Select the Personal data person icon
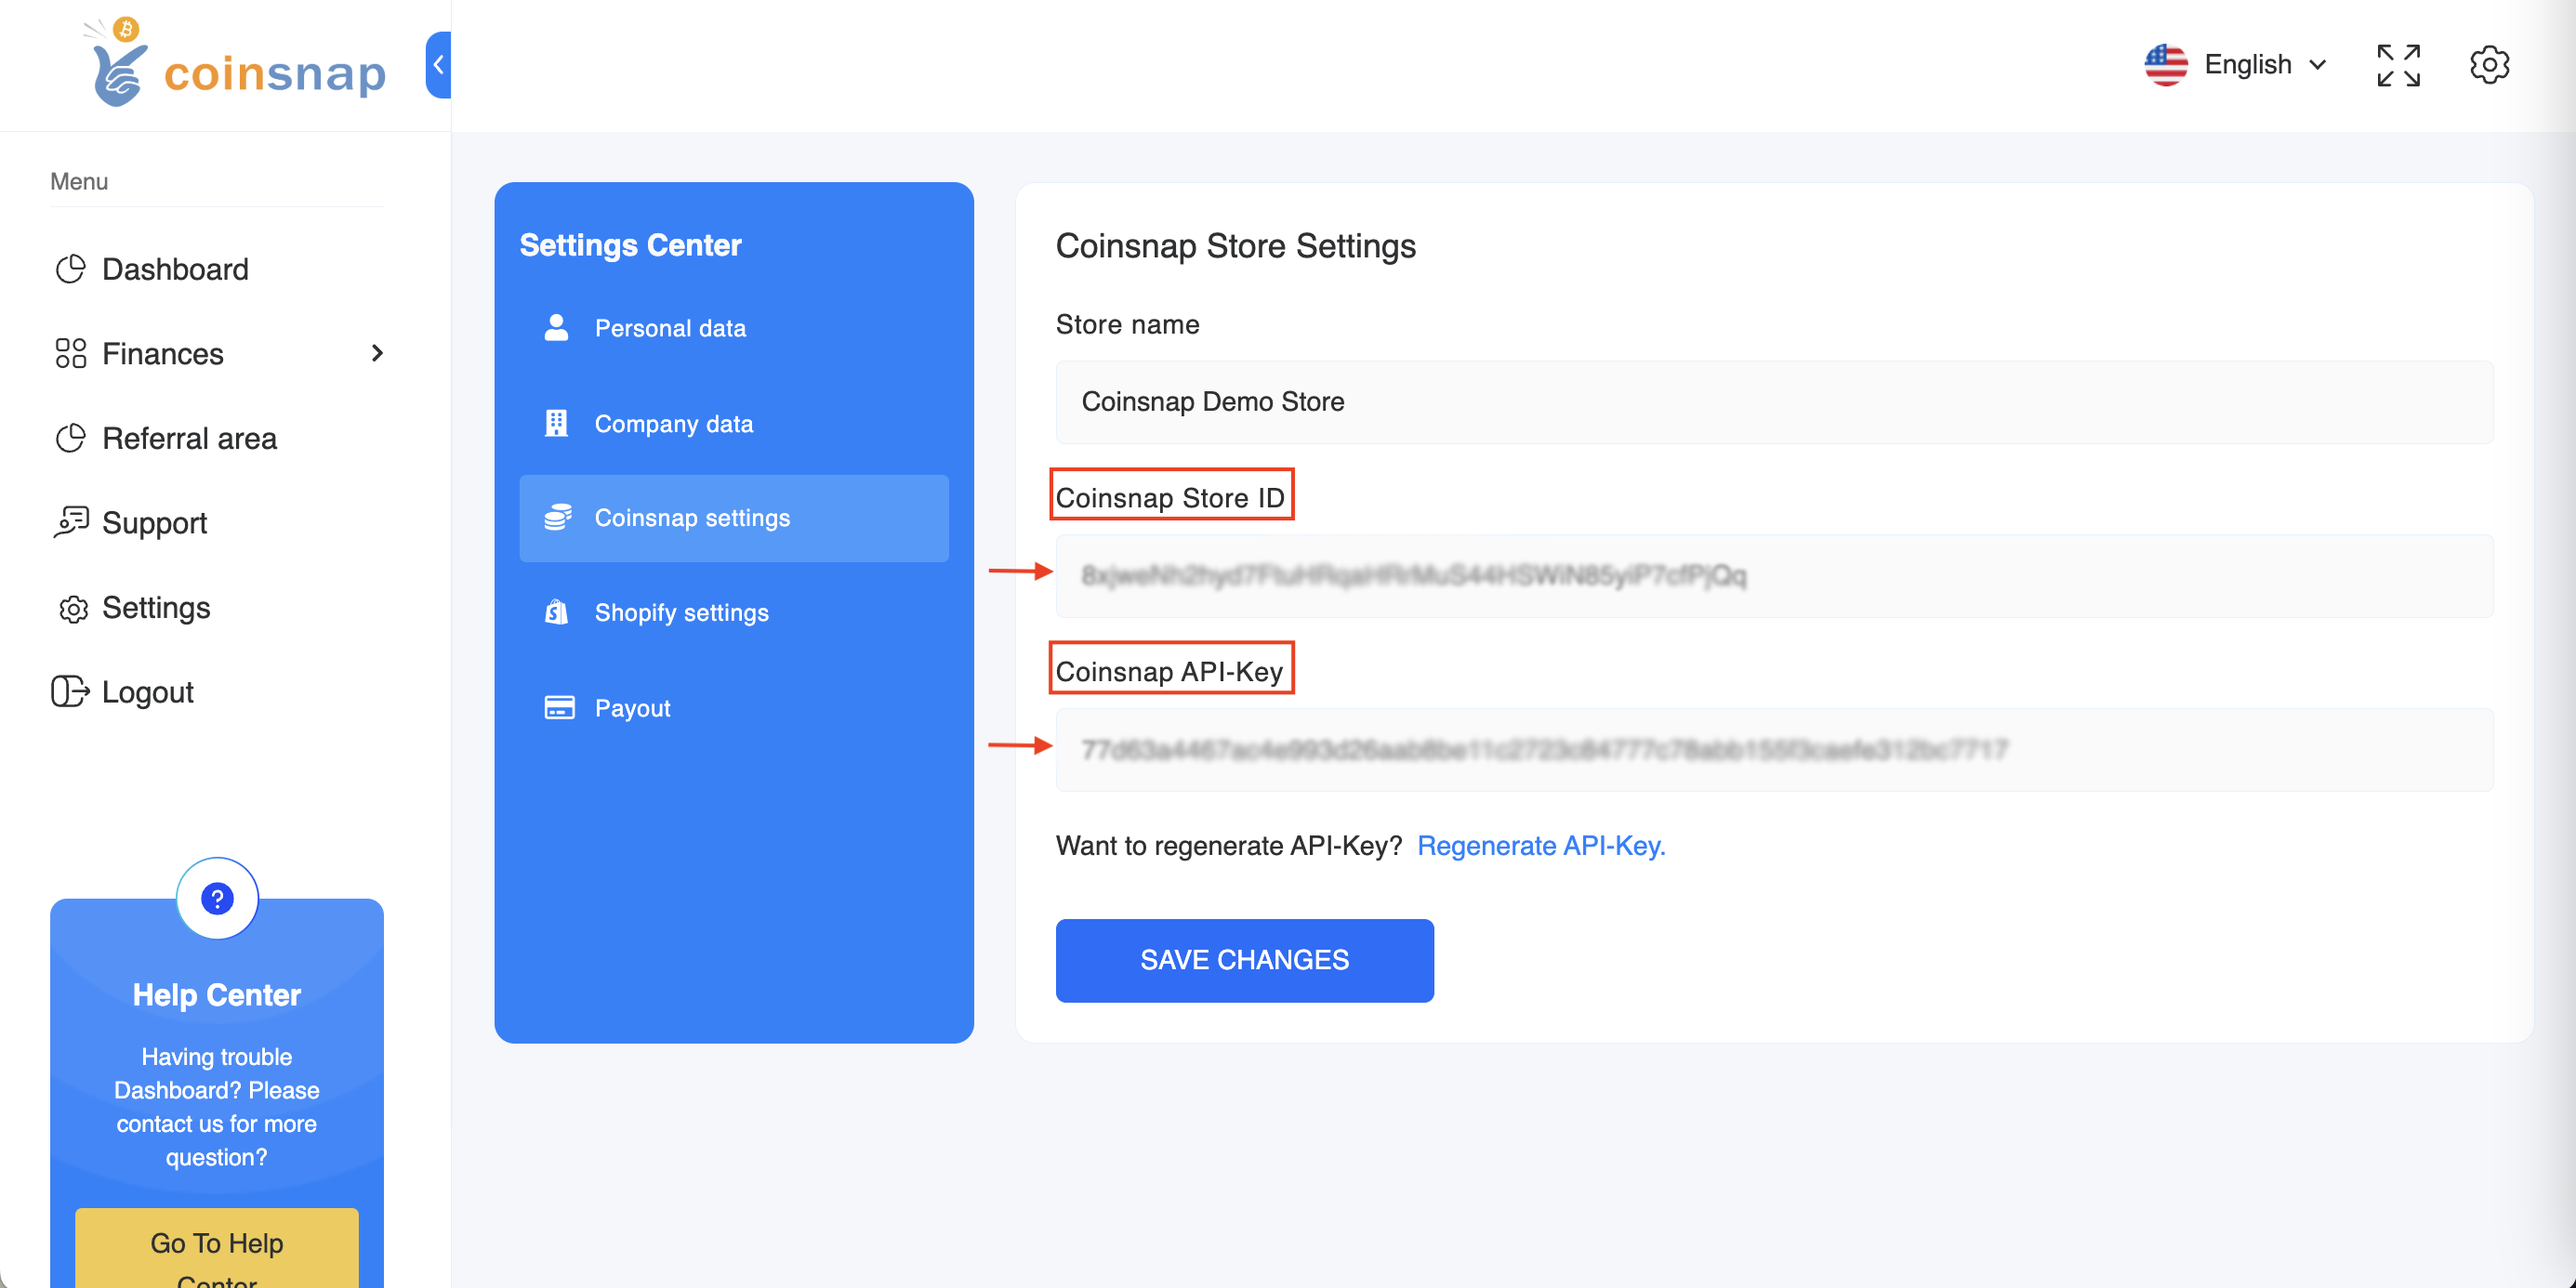The image size is (2576, 1288). pyautogui.click(x=555, y=327)
